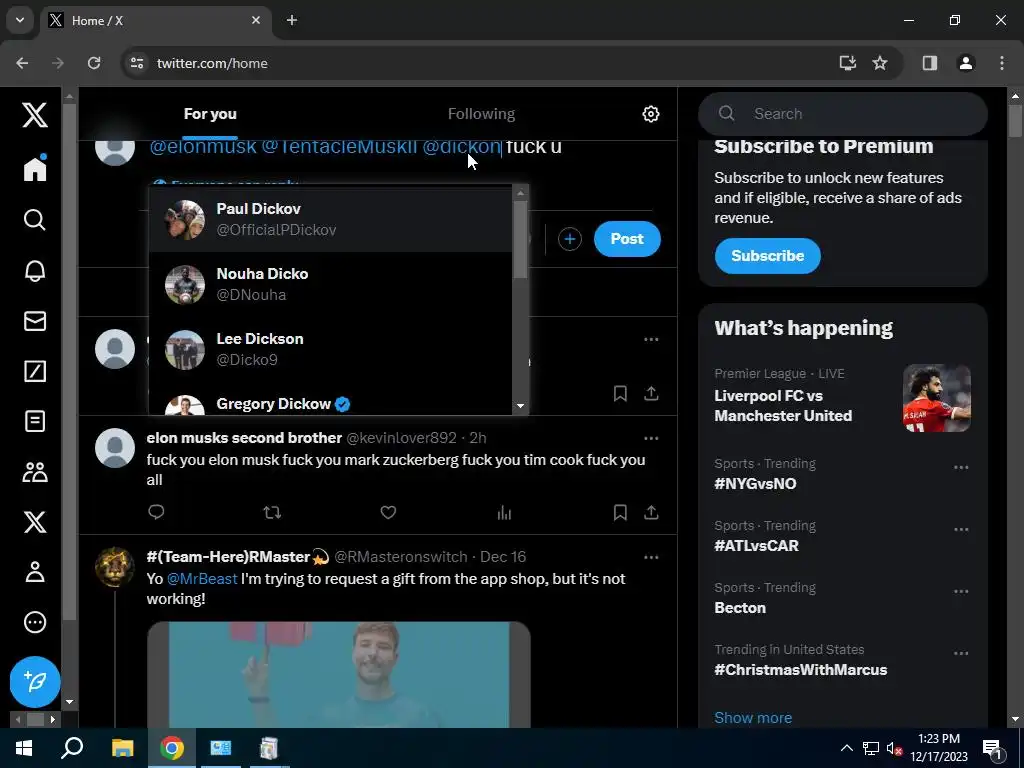Open Communities people icon
This screenshot has width=1024, height=768.
click(x=35, y=472)
